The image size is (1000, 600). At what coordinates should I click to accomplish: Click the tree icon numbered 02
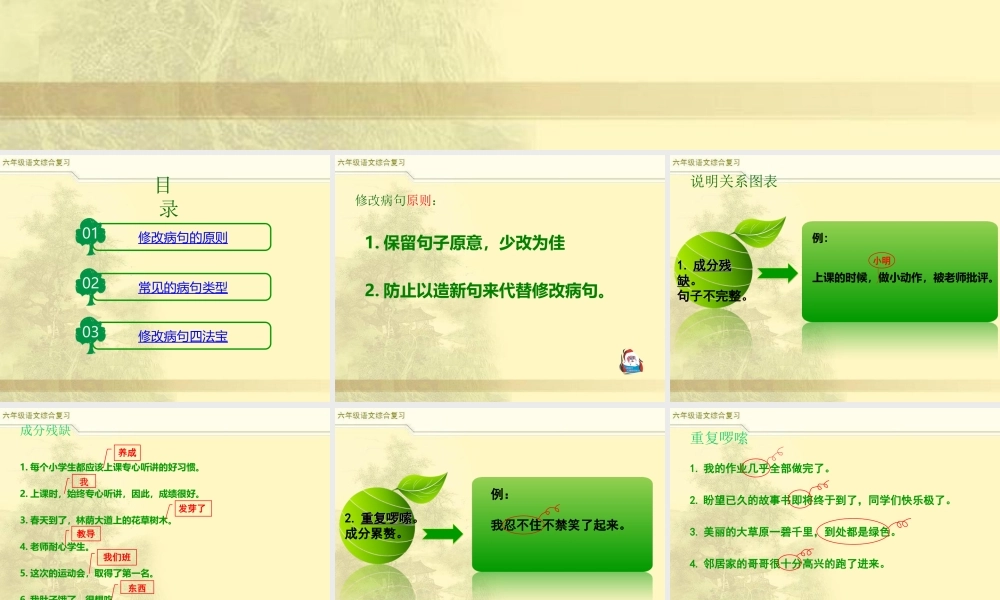[x=90, y=286]
